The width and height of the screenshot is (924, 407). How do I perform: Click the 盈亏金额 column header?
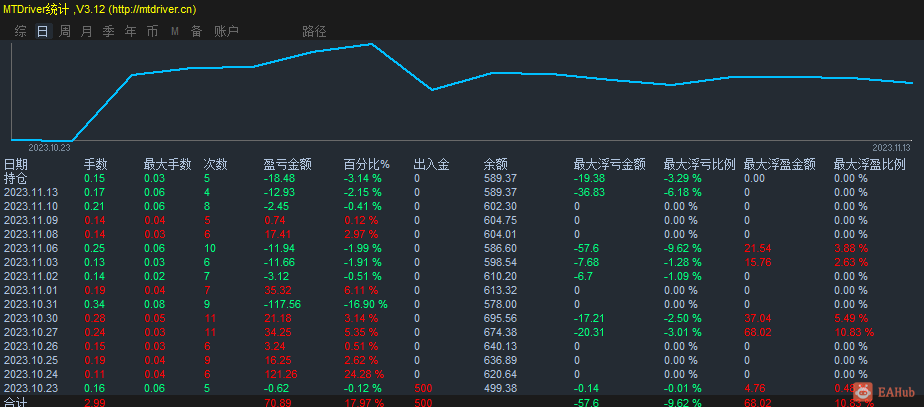pyautogui.click(x=288, y=164)
